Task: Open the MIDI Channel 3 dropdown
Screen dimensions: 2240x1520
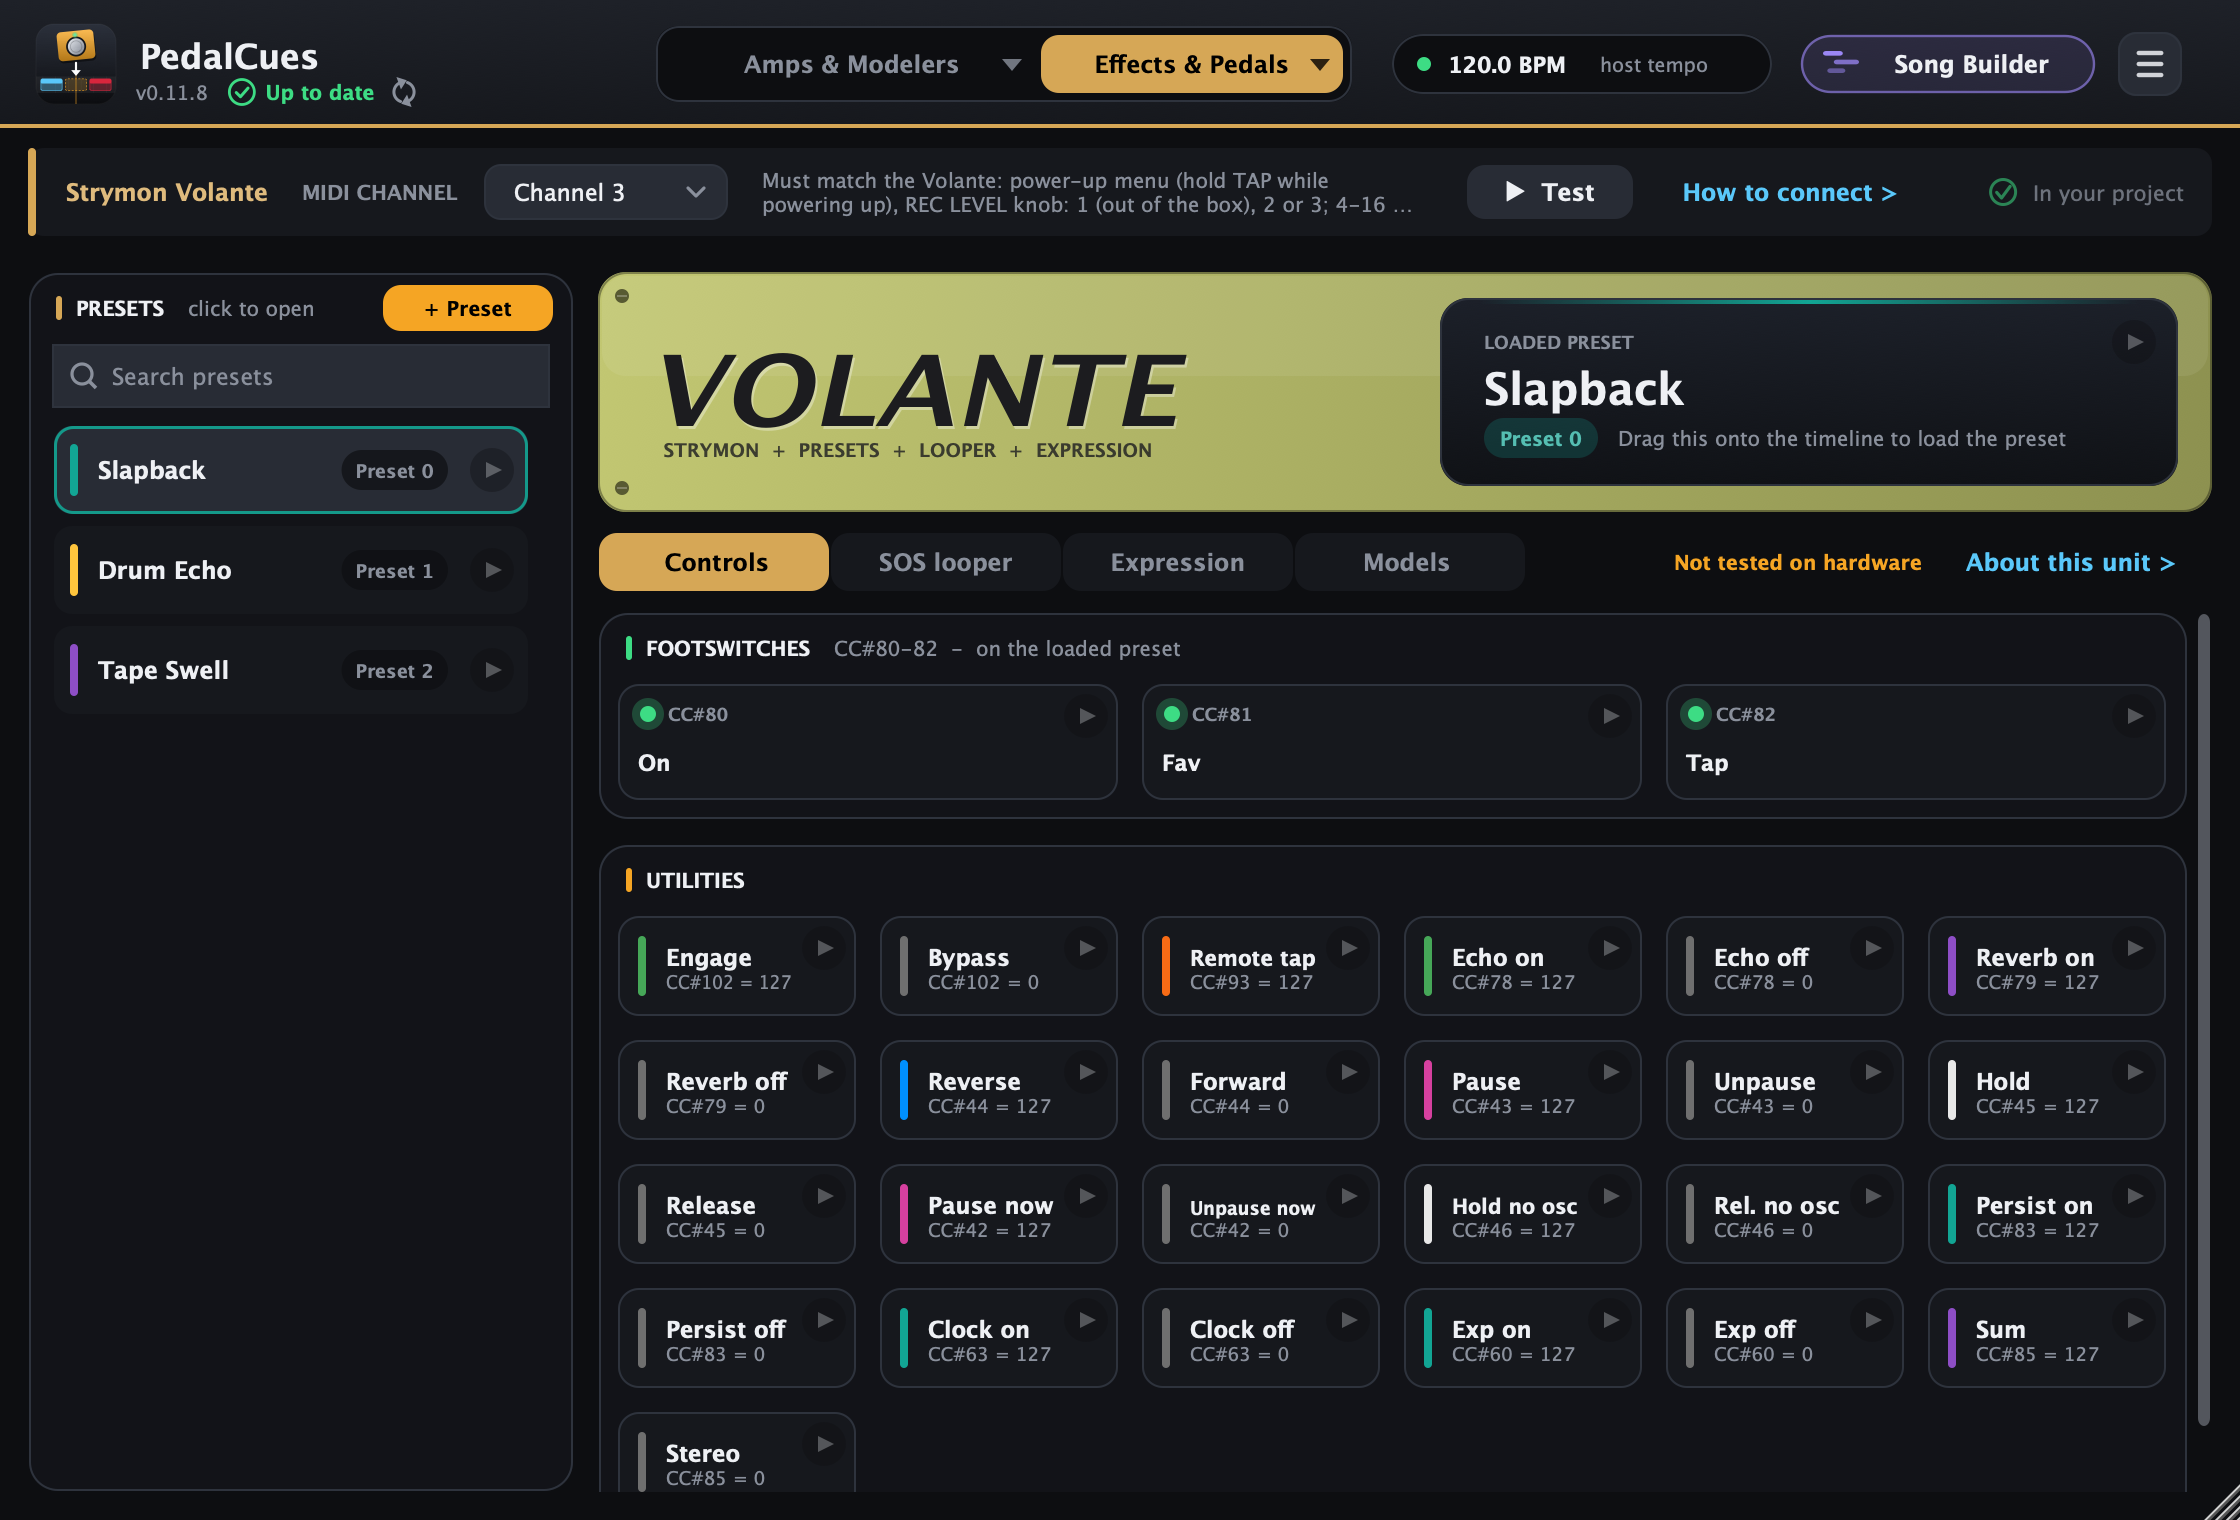Action: pyautogui.click(x=605, y=192)
